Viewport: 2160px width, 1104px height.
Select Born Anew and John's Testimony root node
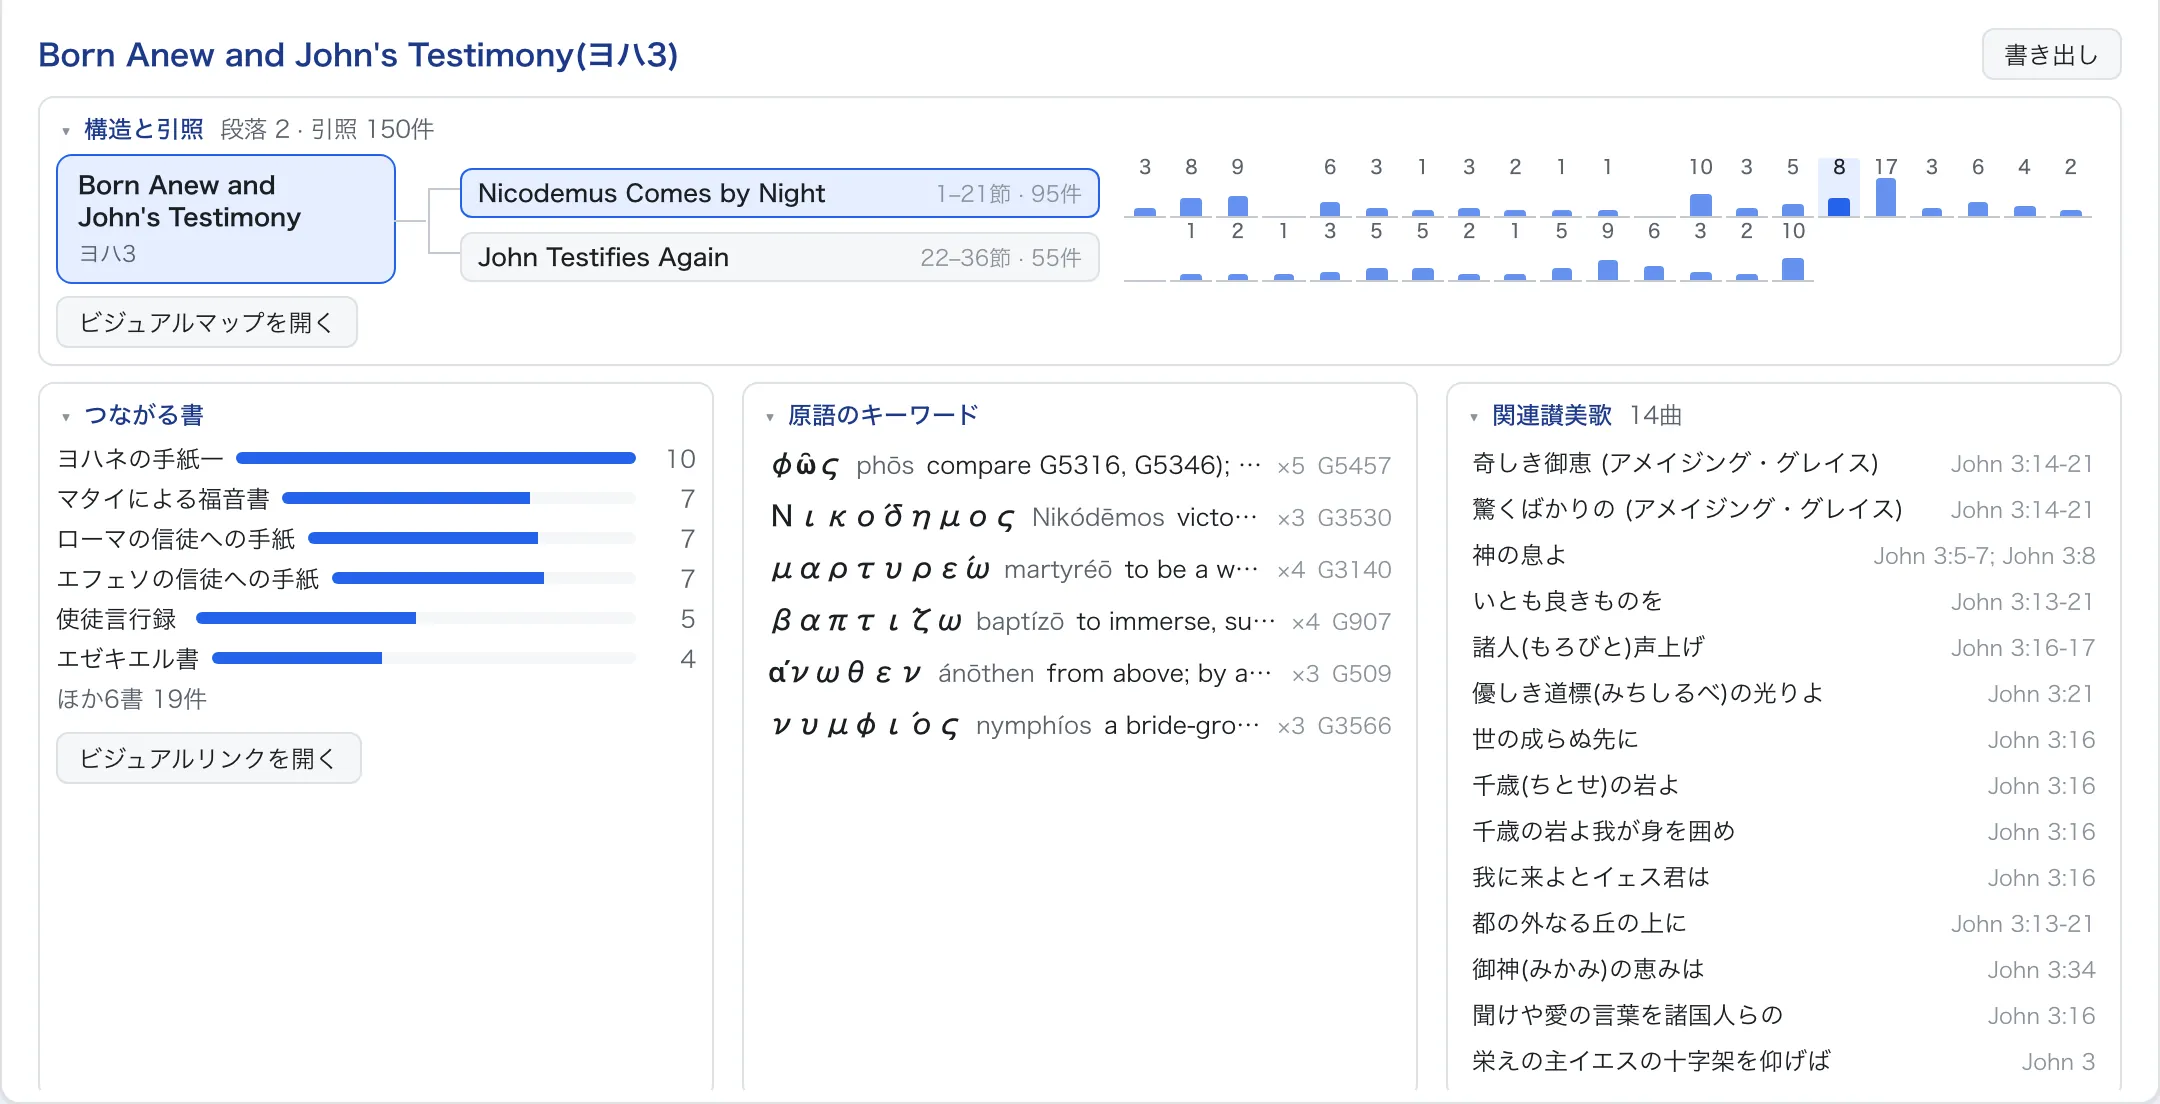[226, 219]
